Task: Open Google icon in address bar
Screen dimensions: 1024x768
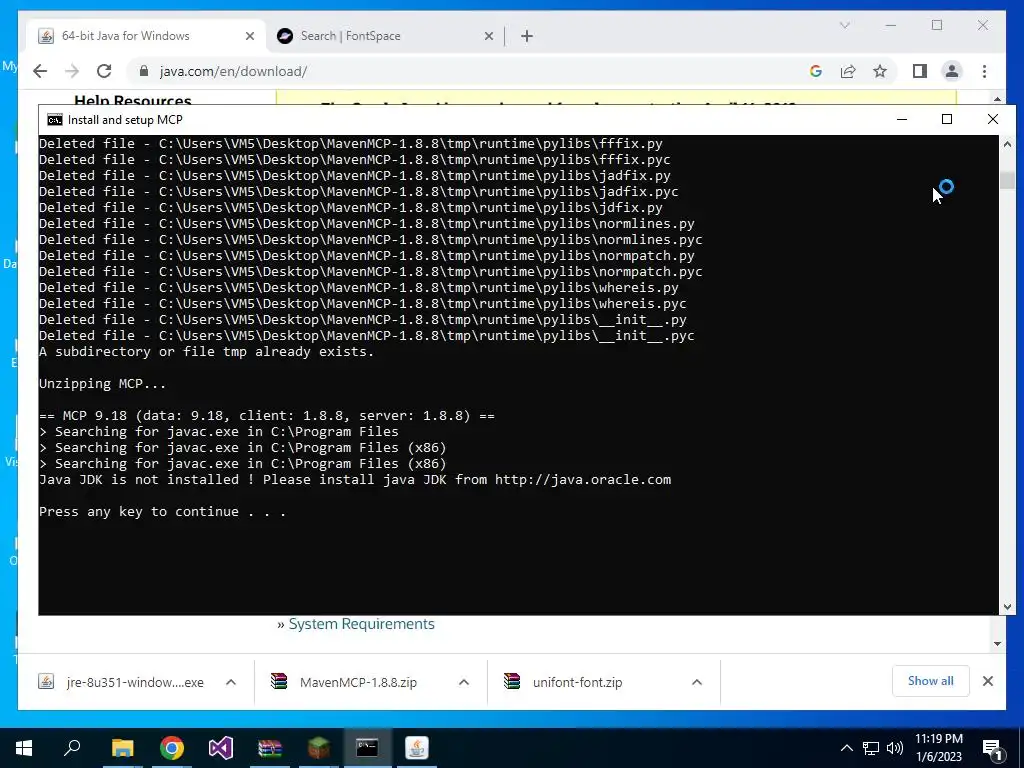Action: 815,71
